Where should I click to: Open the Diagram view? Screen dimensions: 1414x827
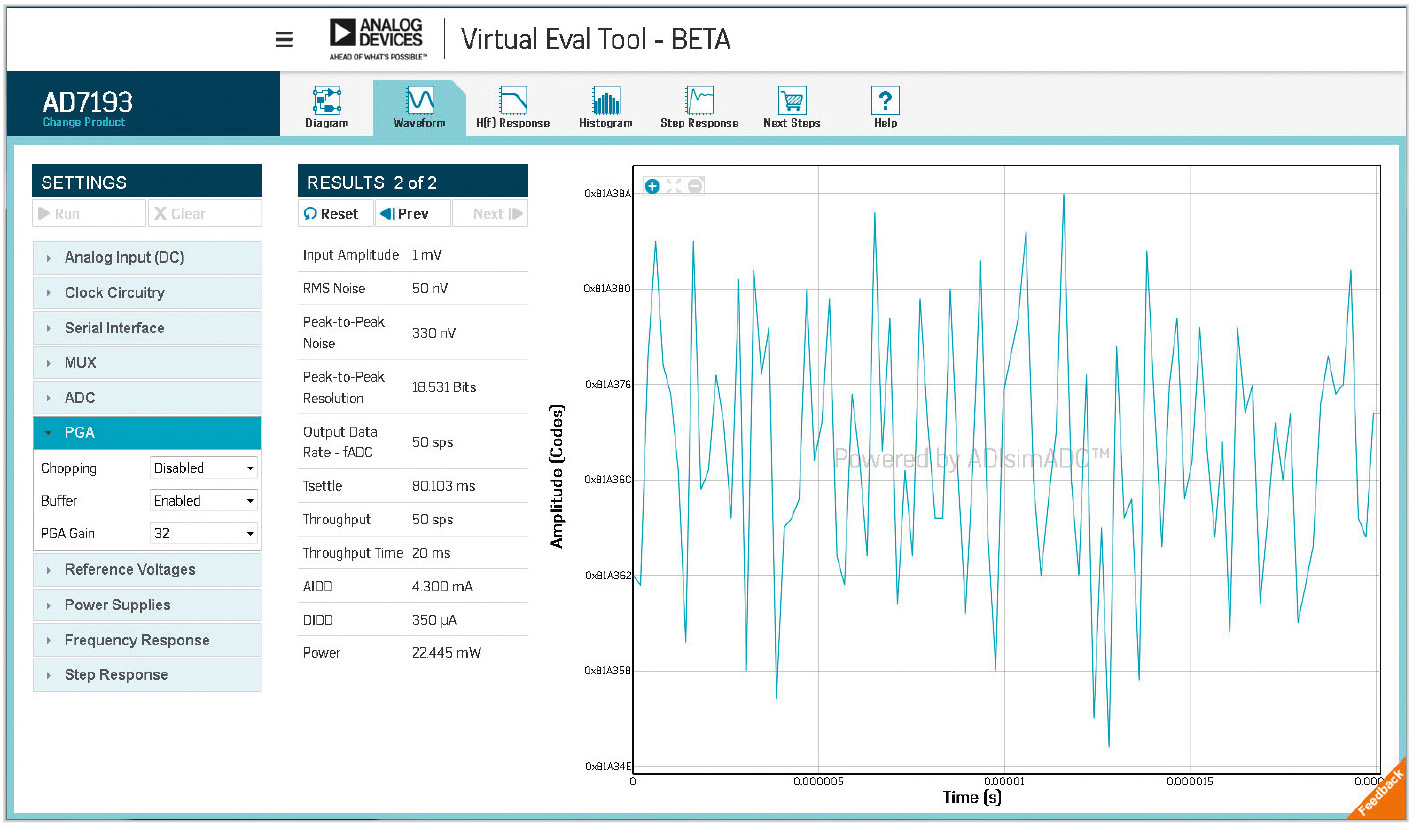(326, 108)
